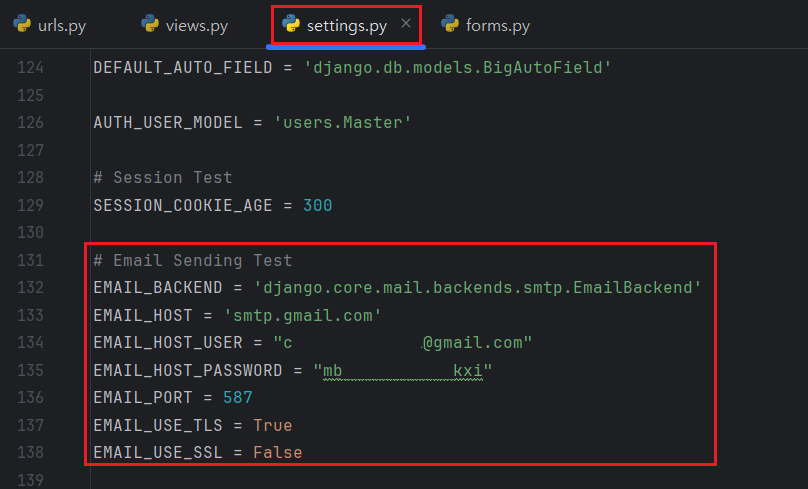
Task: Place cursor on the EMAIL_BACKEND variable name
Action: point(156,288)
